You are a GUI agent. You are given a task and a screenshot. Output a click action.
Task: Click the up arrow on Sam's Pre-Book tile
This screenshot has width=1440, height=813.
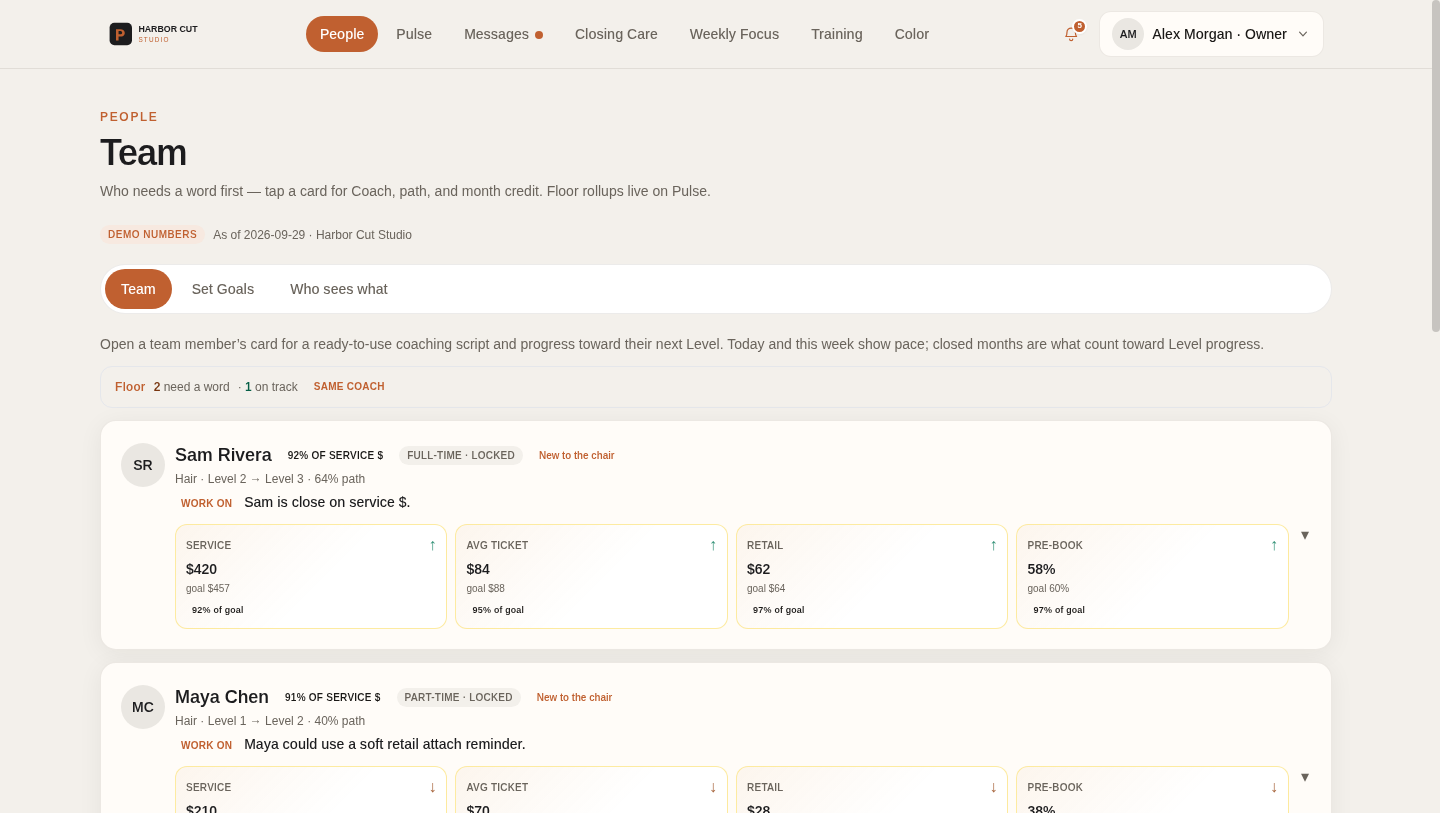point(1274,545)
